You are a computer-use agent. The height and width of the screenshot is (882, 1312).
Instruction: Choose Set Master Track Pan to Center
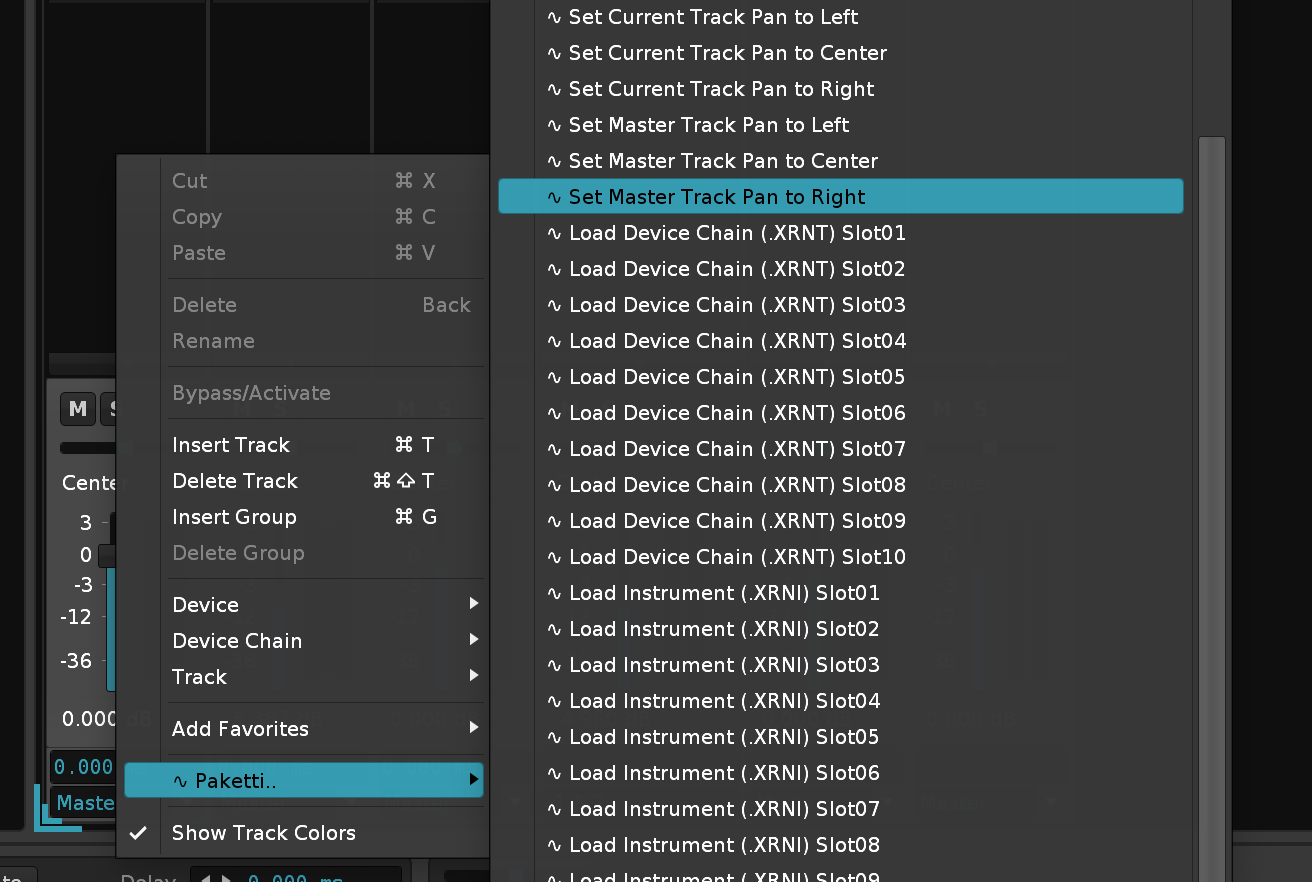[722, 161]
